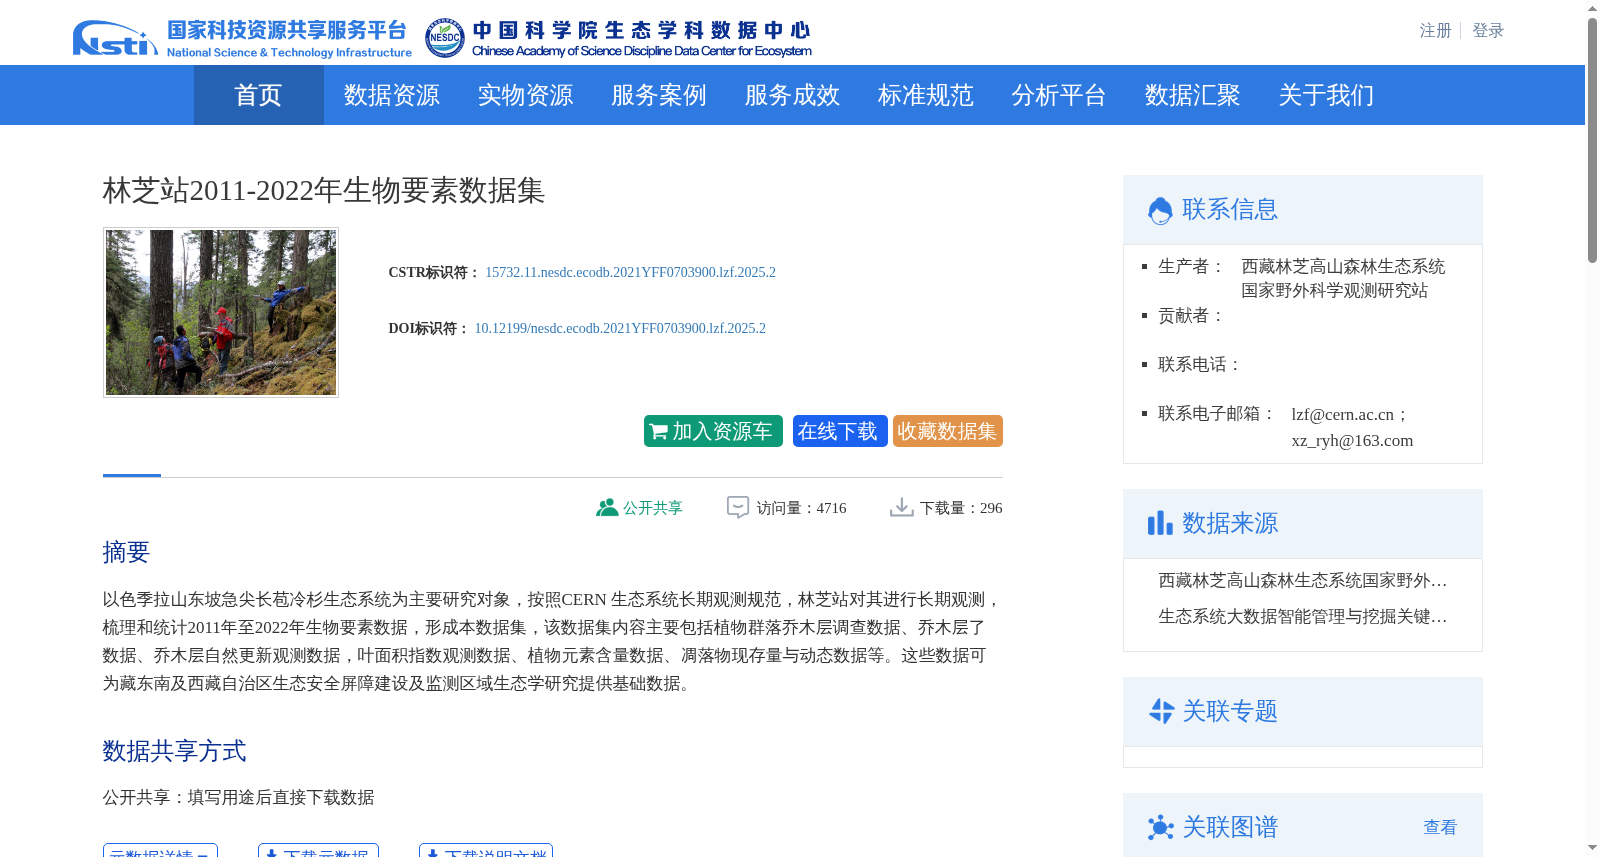
Task: Click the 下载量：296 count text
Action: [961, 508]
